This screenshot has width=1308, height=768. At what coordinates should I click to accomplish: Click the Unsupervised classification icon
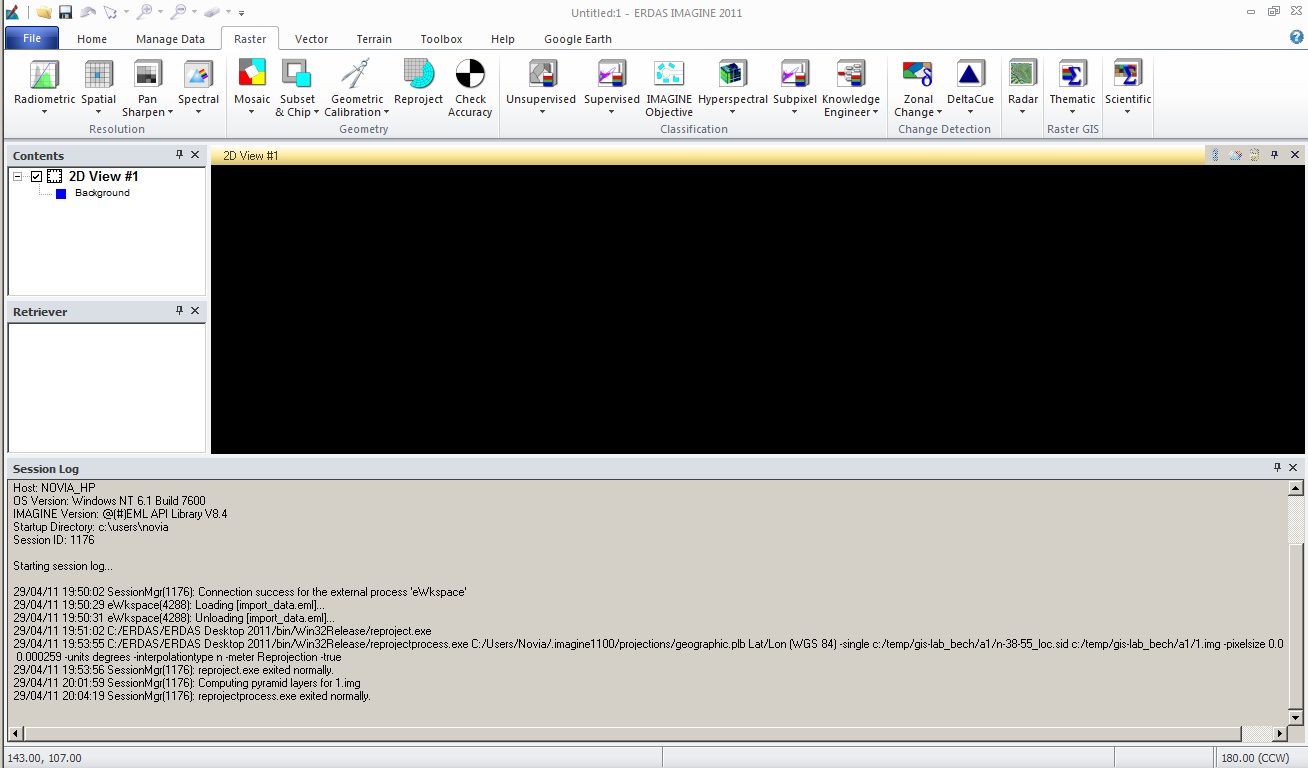tap(541, 74)
